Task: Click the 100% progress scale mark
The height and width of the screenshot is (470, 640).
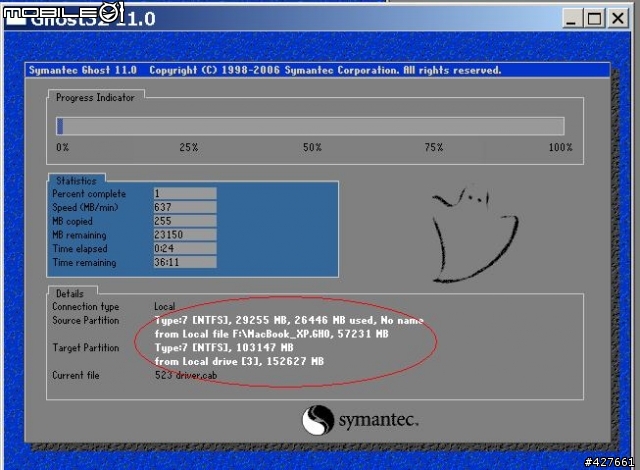Action: (560, 147)
